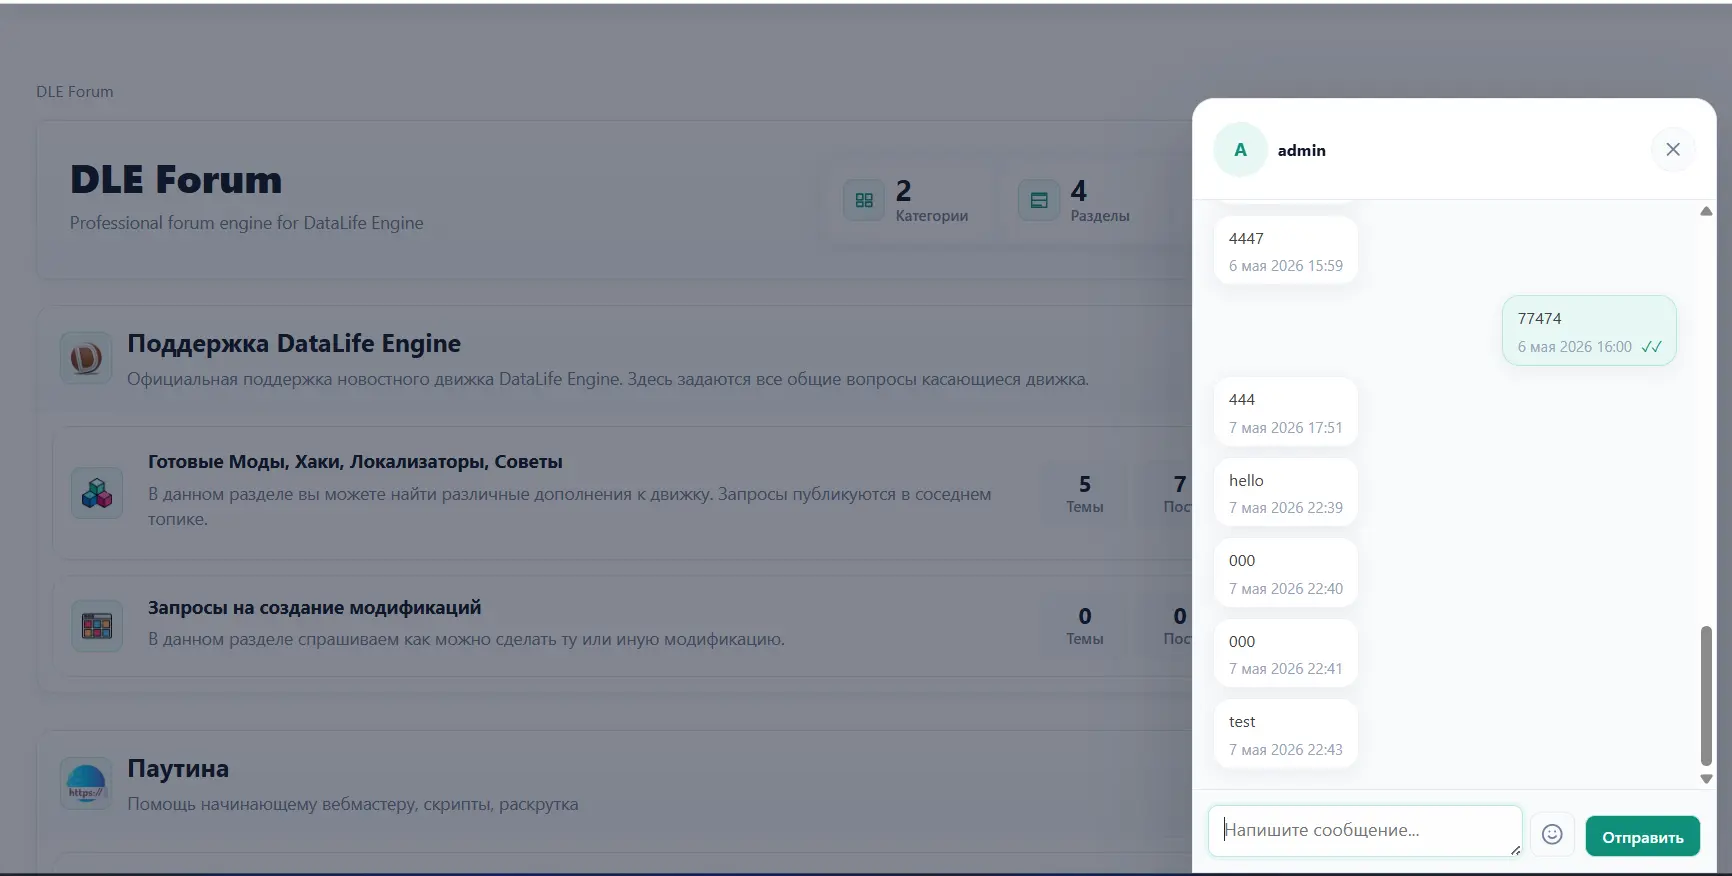Open the emoji picker in chat
This screenshot has width=1732, height=876.
pos(1552,834)
